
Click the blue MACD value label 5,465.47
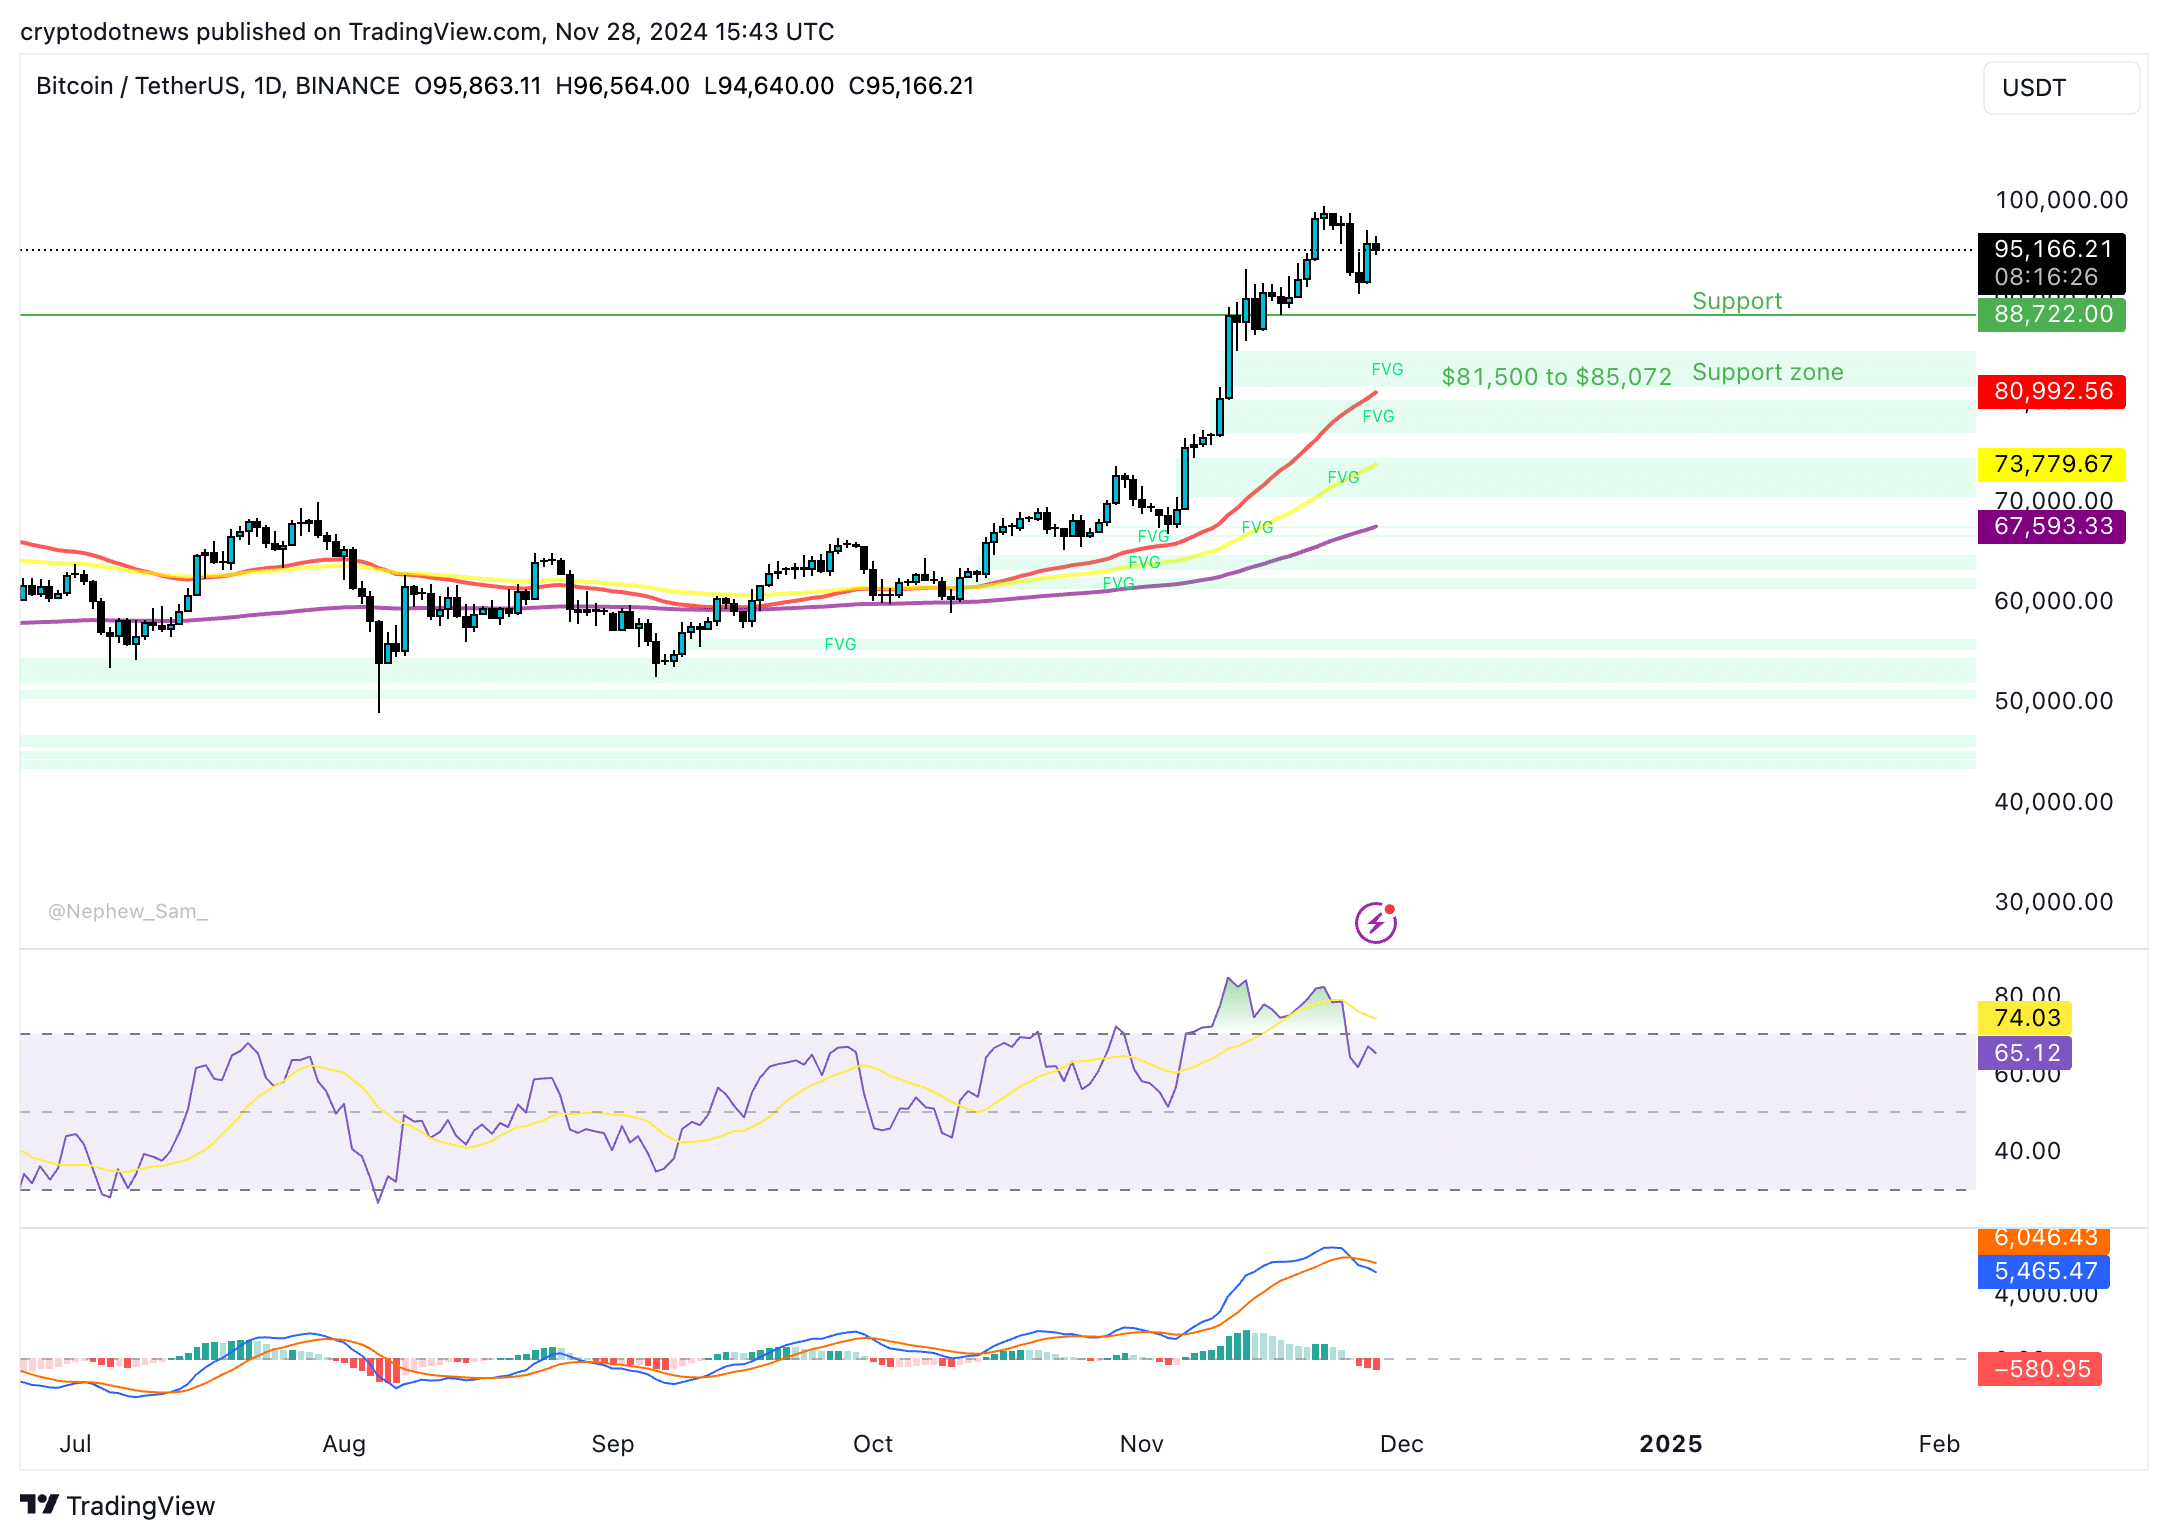point(2044,1271)
